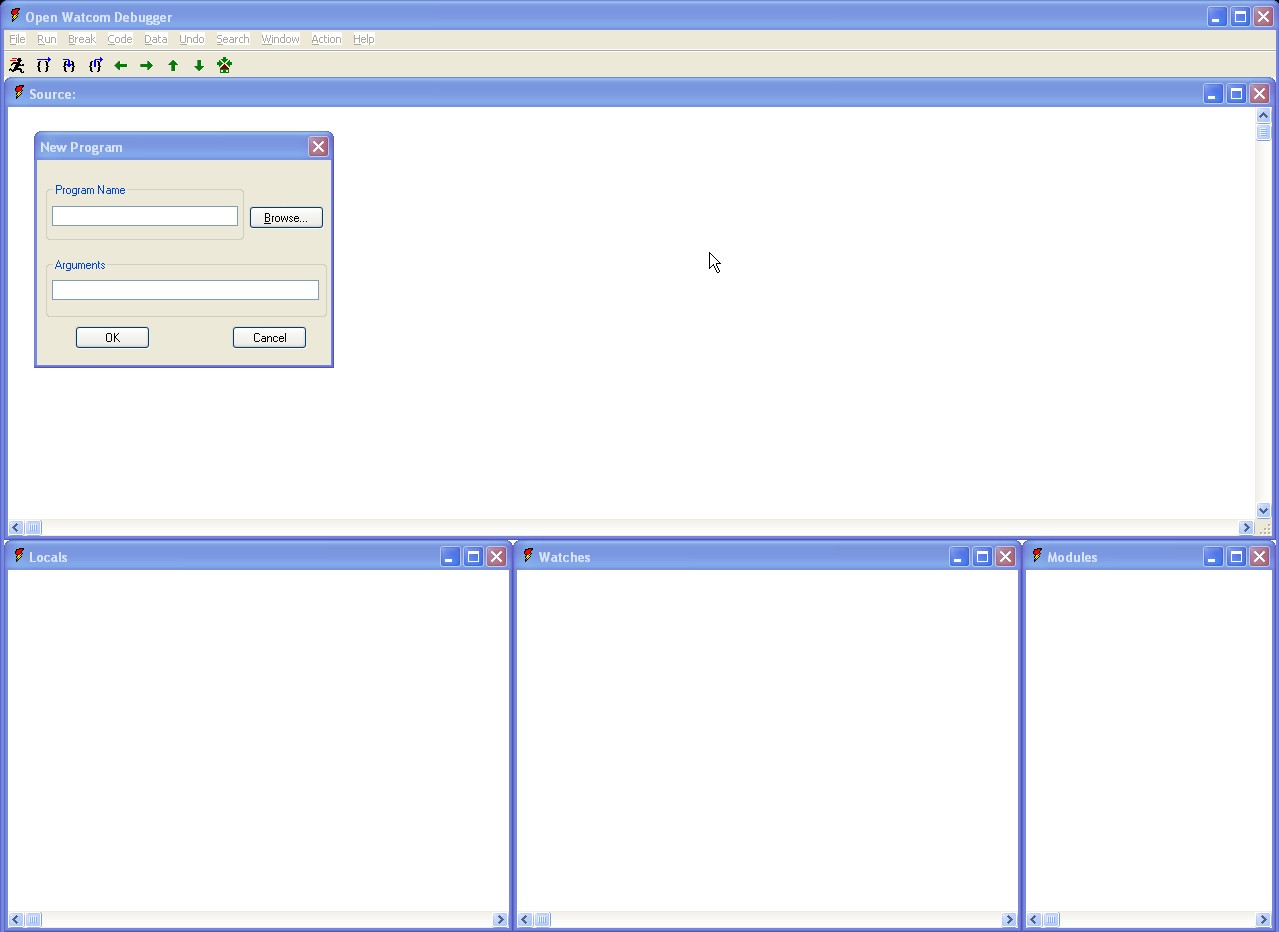This screenshot has width=1279, height=932.
Task: Close the Source window
Action: tap(1259, 93)
